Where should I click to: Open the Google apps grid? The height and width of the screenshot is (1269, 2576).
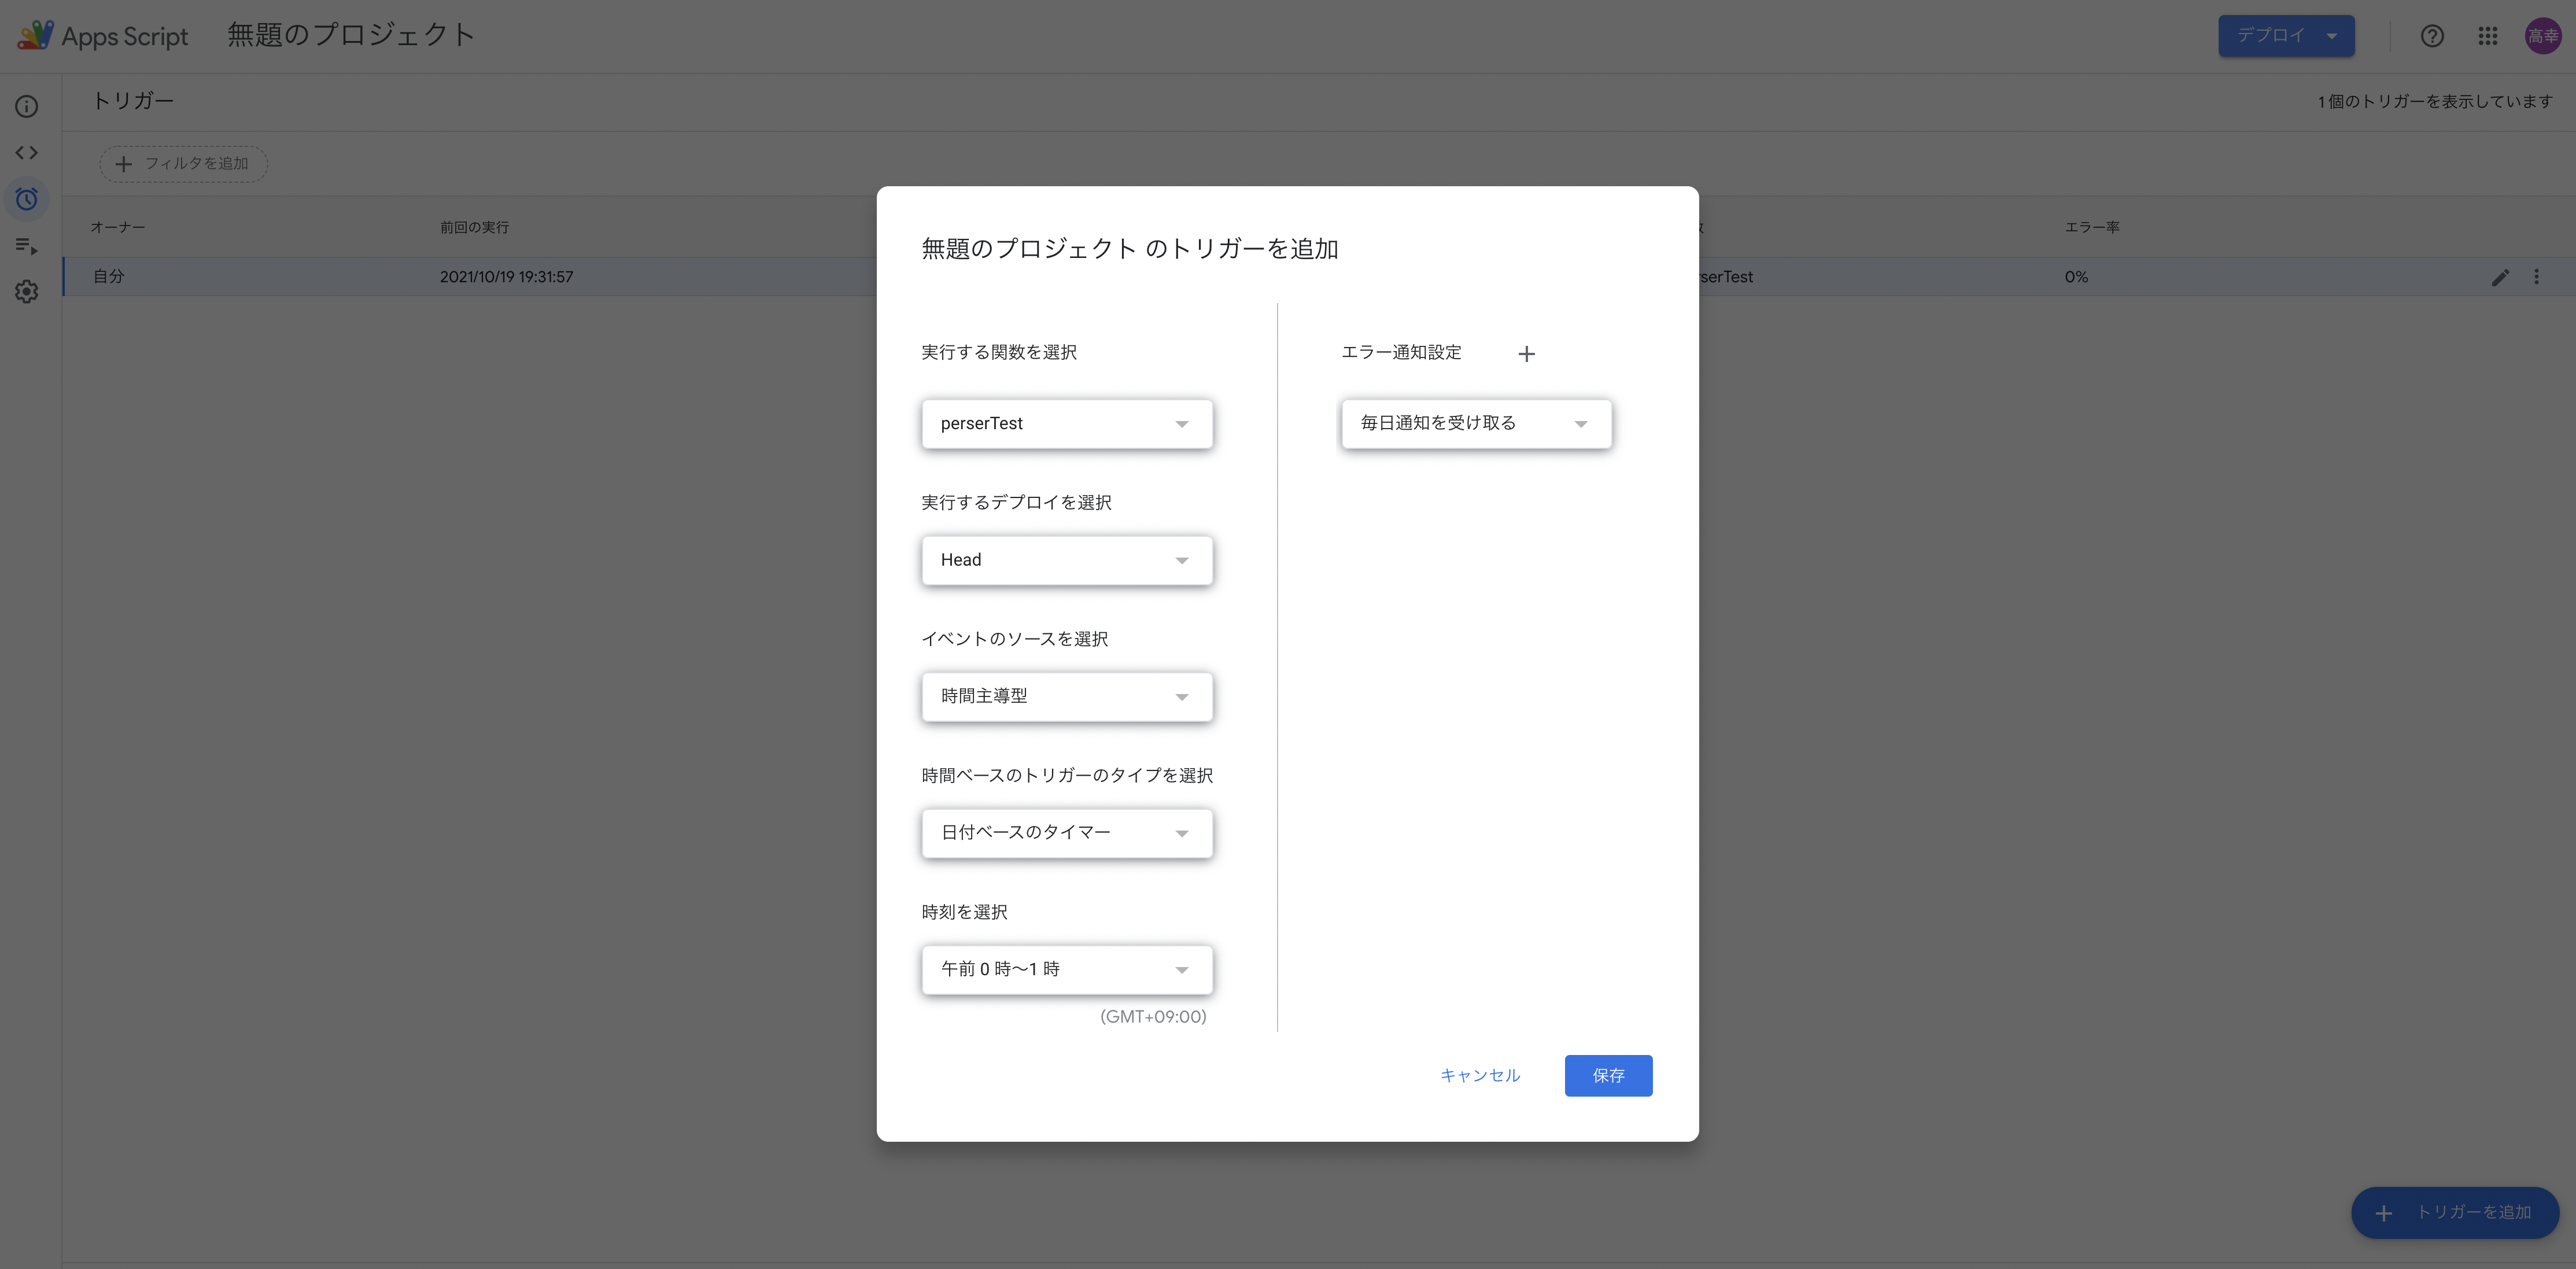point(2488,36)
